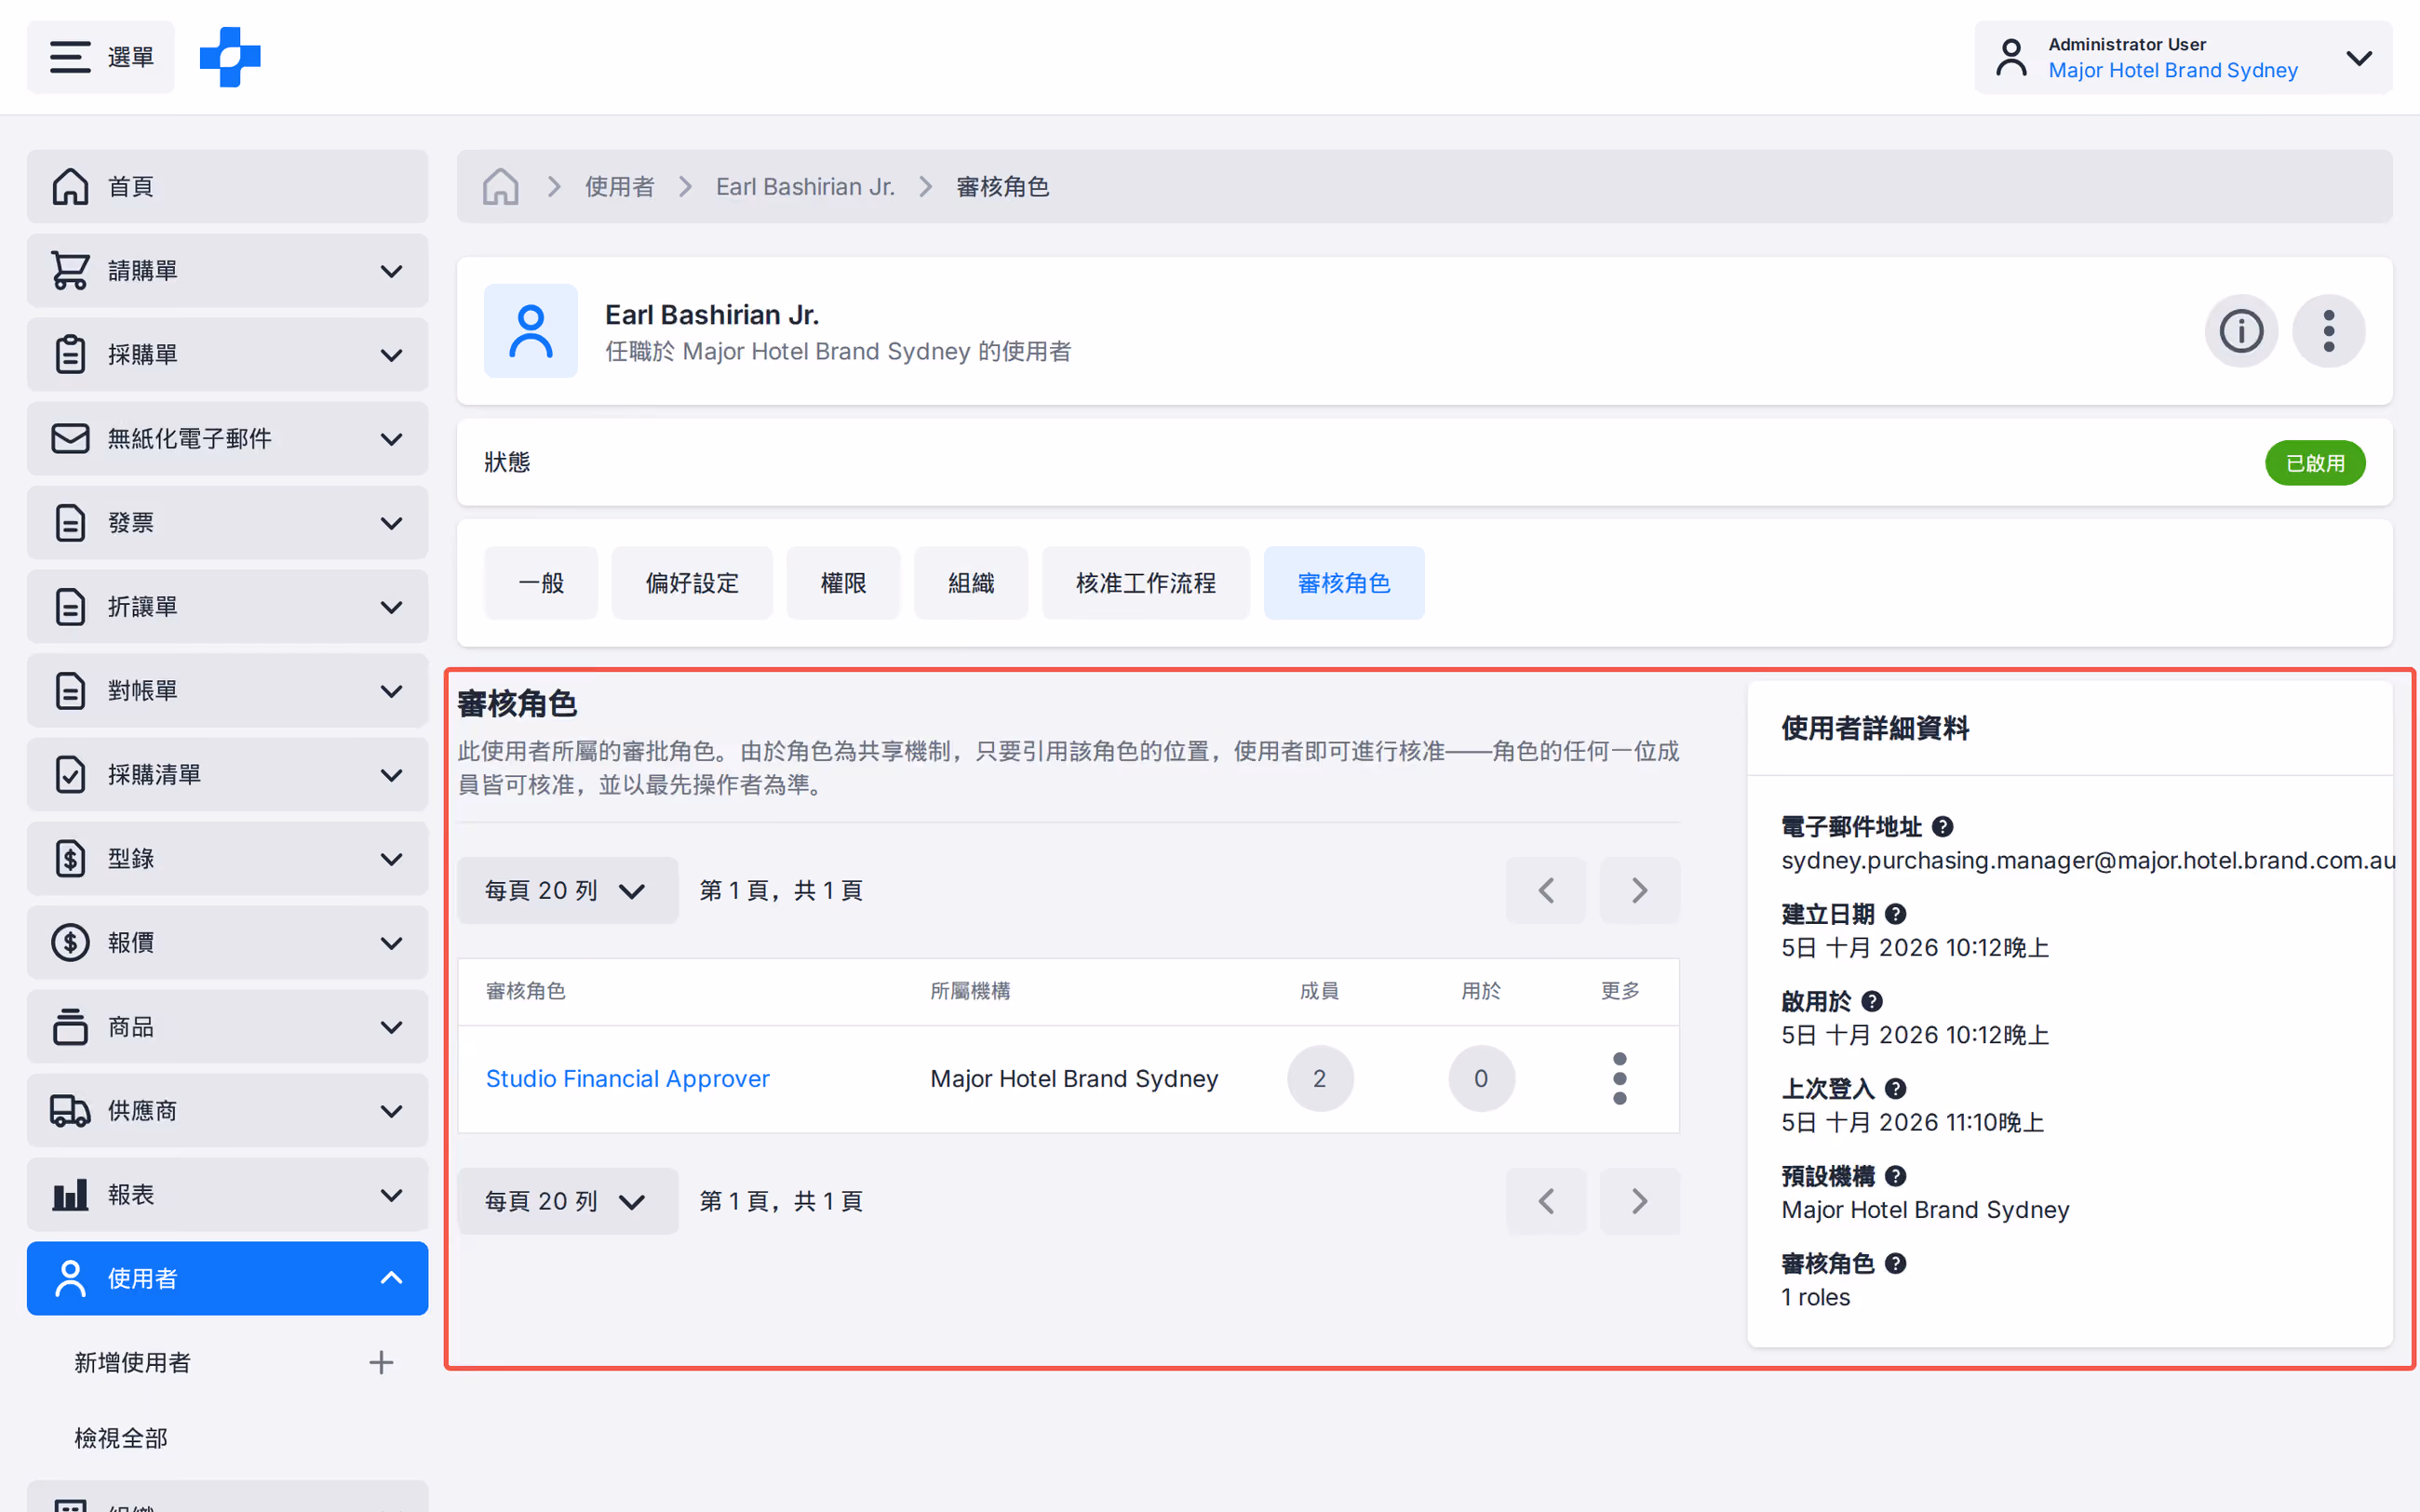Expand the 無紙化電子郵件 sidebar section

point(227,439)
